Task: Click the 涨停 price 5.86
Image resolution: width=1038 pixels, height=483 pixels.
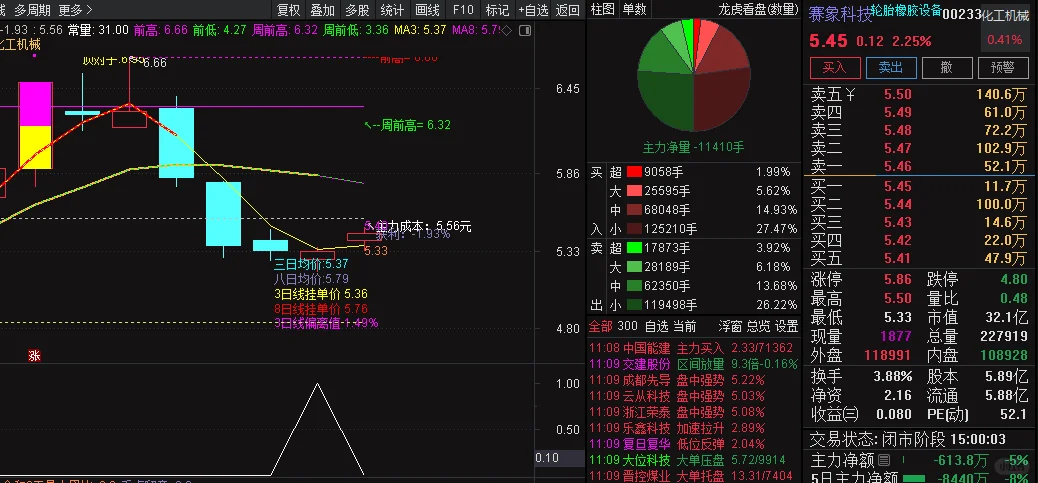Action: pos(897,279)
